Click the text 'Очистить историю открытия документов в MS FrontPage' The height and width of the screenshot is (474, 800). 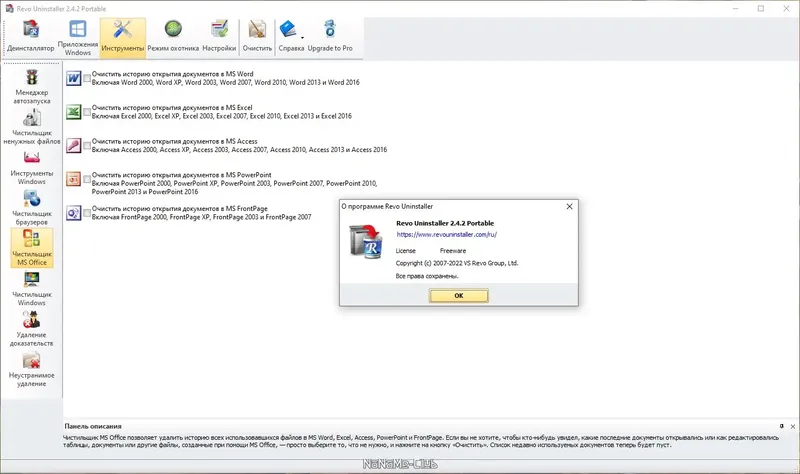[180, 209]
